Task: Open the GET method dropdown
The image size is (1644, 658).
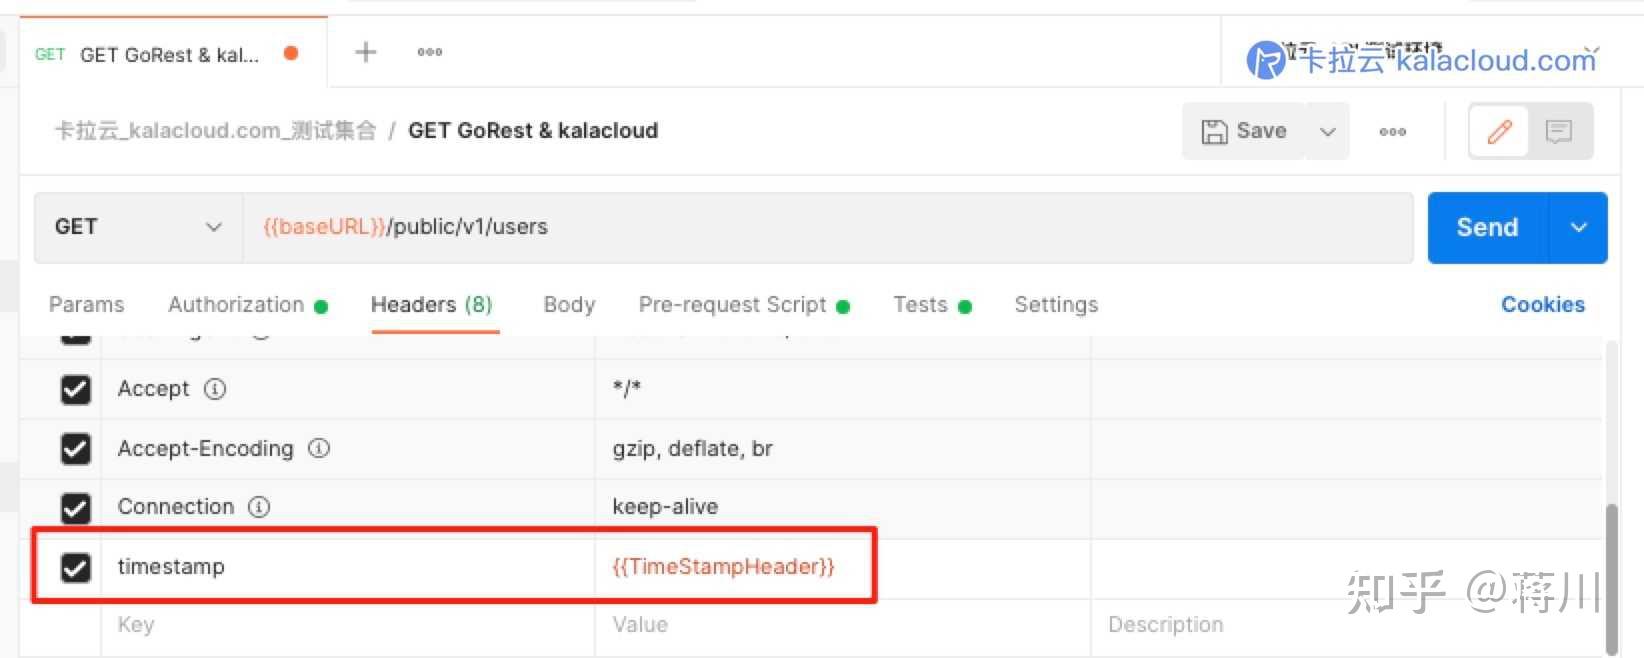Action: (x=138, y=227)
